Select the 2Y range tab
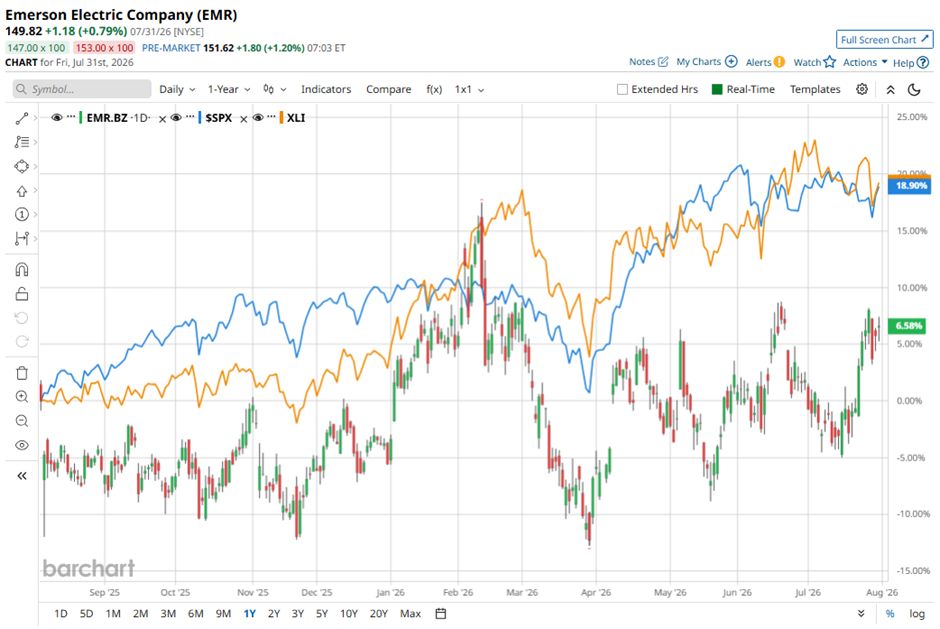Viewport: 940px width, 629px height. click(x=274, y=613)
